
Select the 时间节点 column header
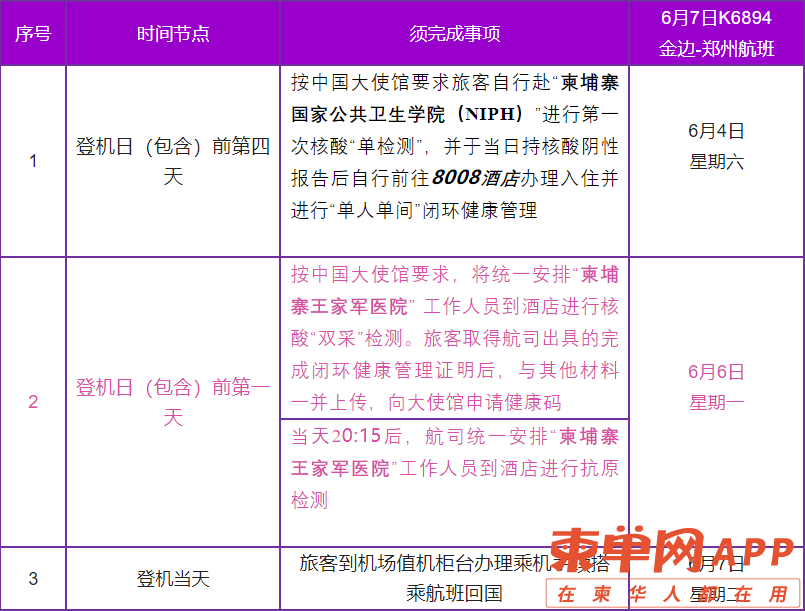coord(173,34)
